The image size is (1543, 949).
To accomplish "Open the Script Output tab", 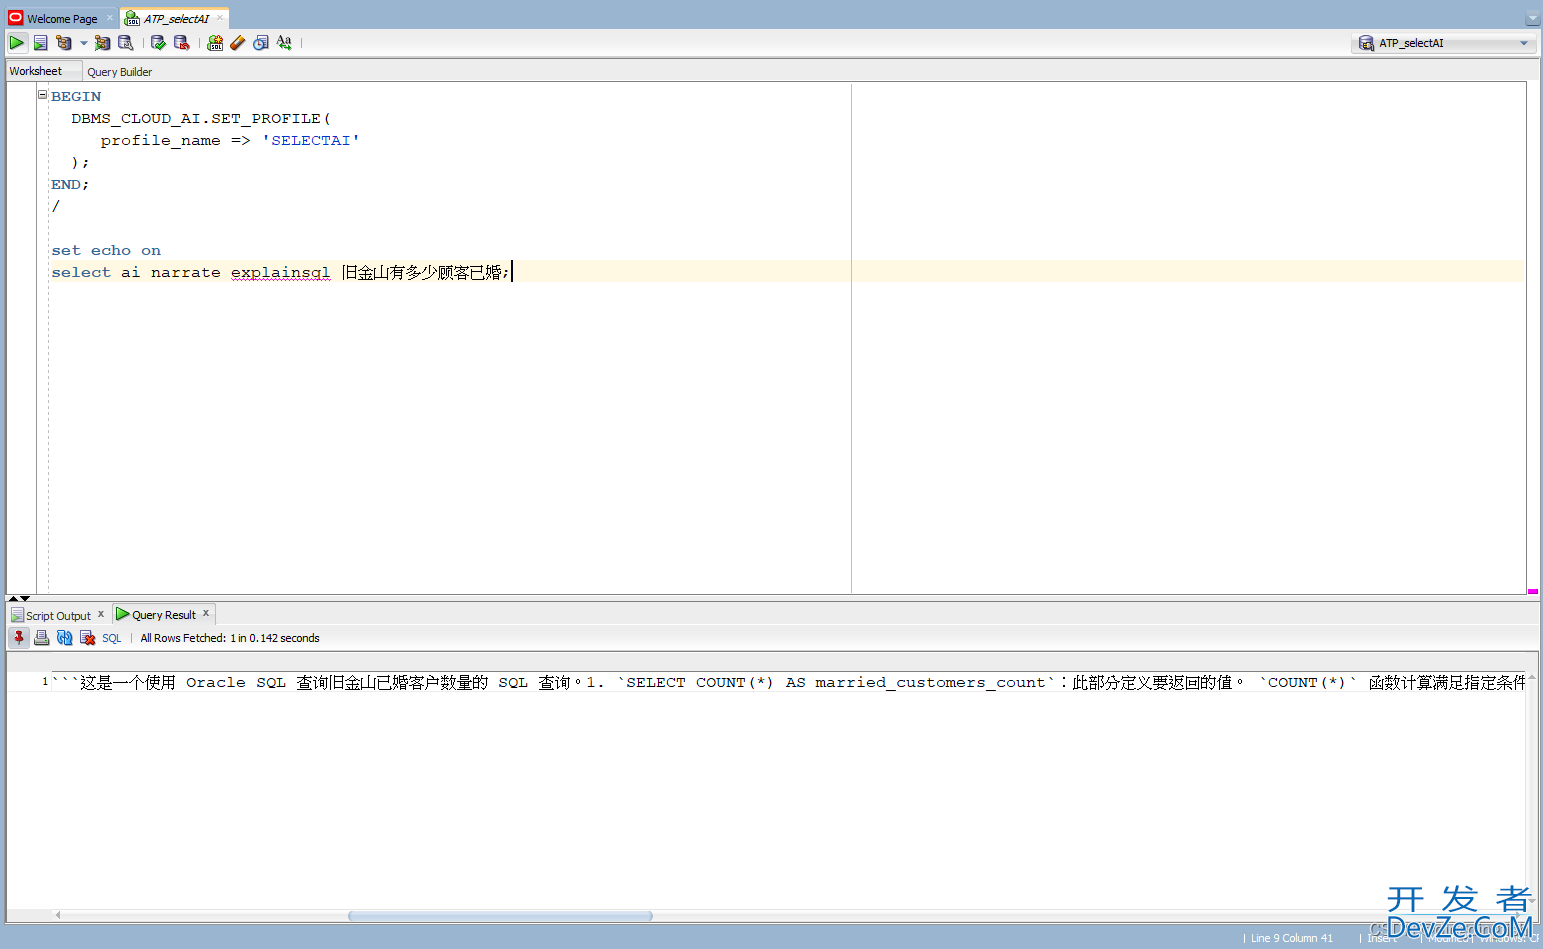I will (x=58, y=616).
